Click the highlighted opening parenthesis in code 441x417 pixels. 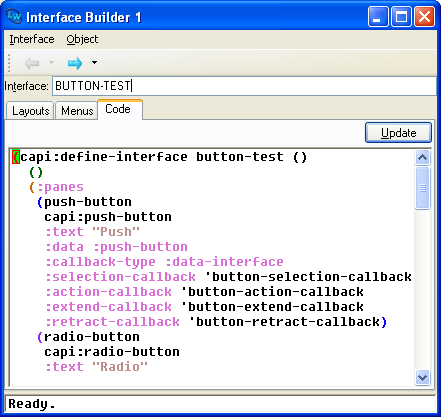coord(16,157)
